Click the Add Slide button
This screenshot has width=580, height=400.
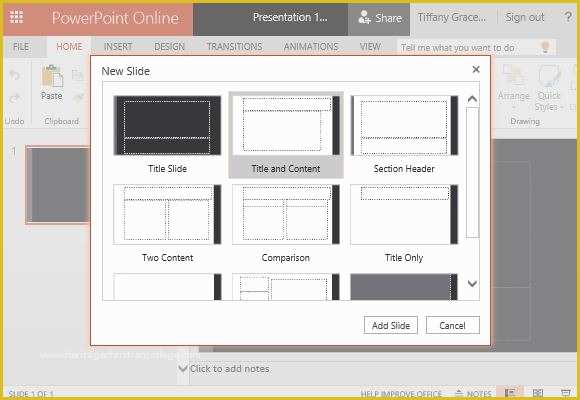click(x=391, y=325)
